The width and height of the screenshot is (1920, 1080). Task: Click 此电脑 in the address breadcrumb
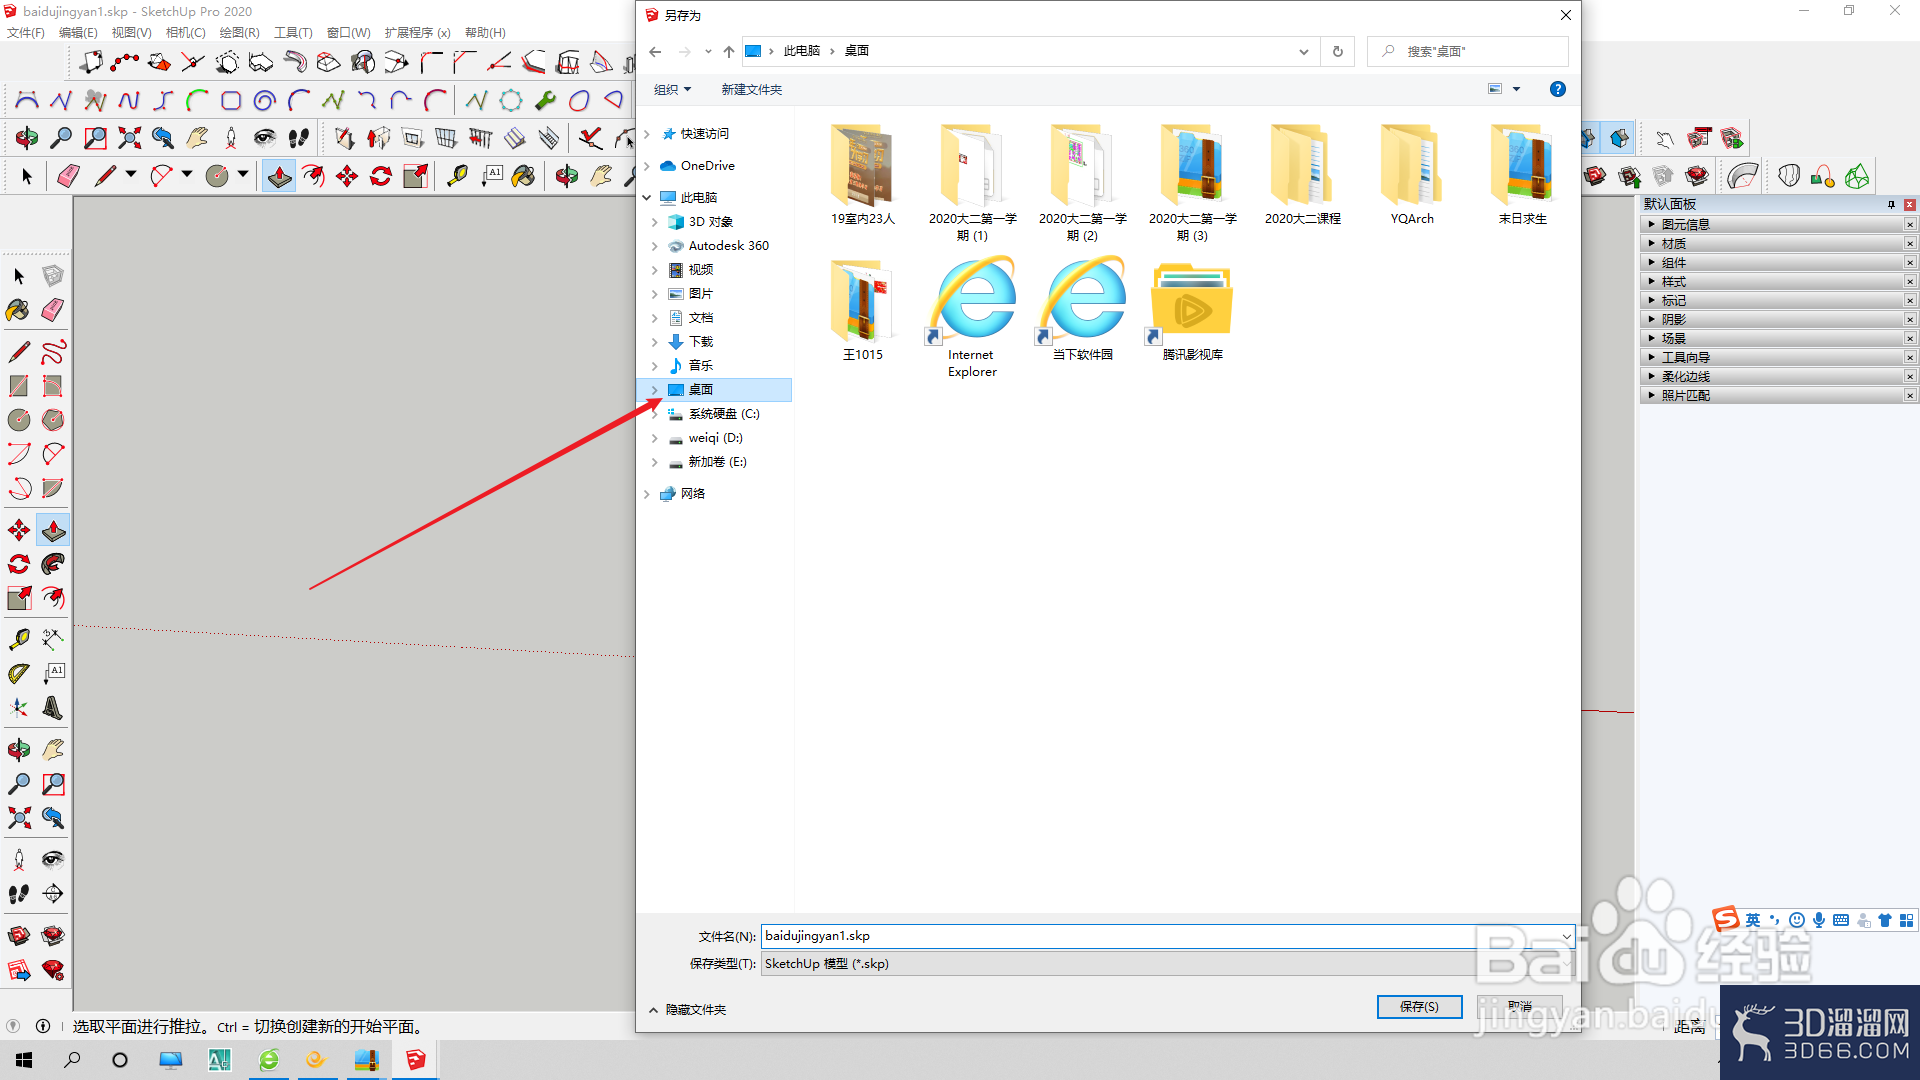801,51
